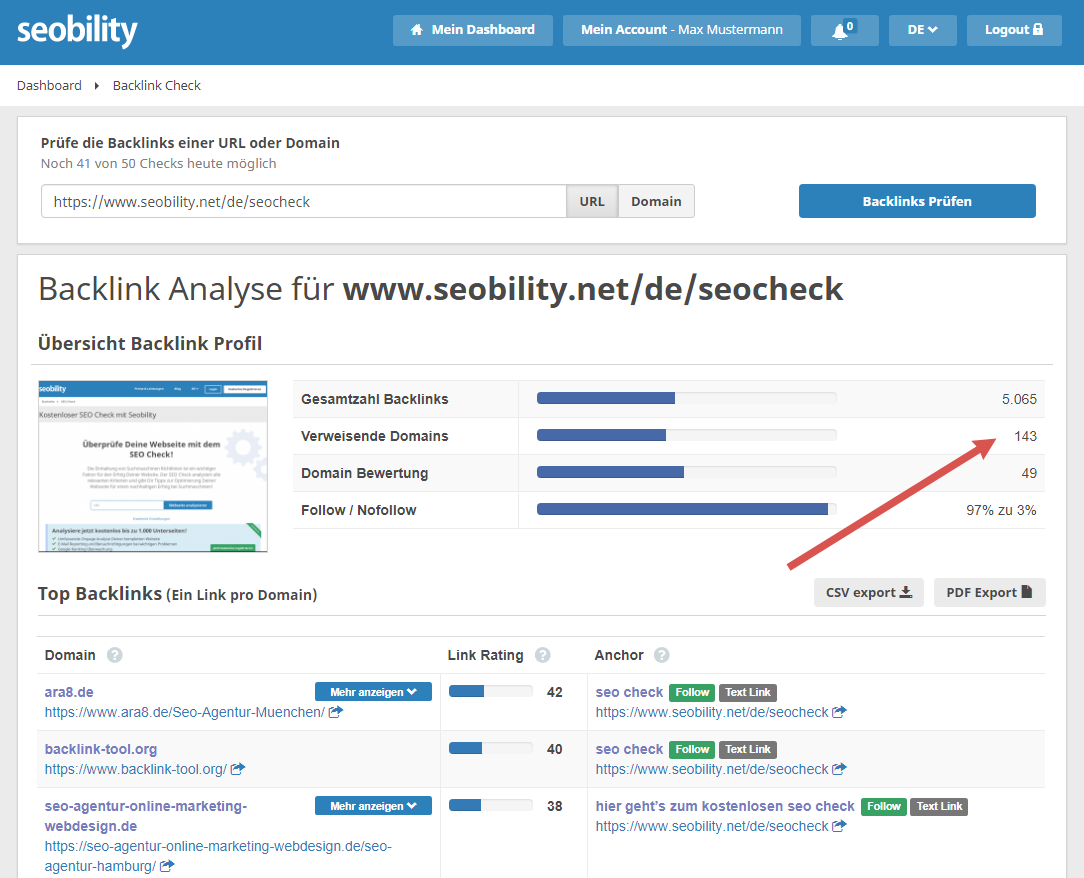Viewport: 1084px width, 878px height.
Task: Select the Domain toggle option
Action: coord(656,201)
